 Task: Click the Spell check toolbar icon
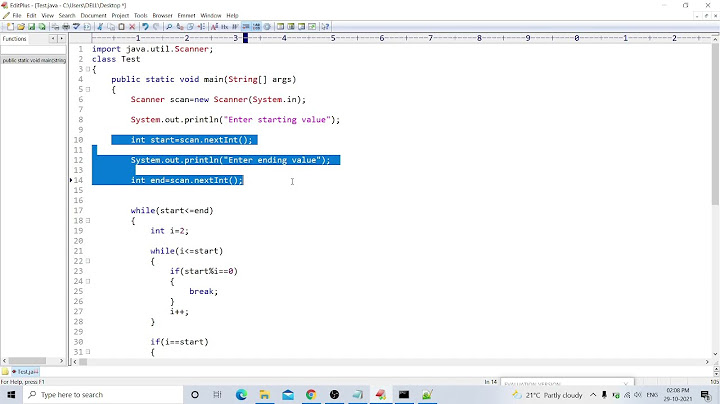click(76, 27)
